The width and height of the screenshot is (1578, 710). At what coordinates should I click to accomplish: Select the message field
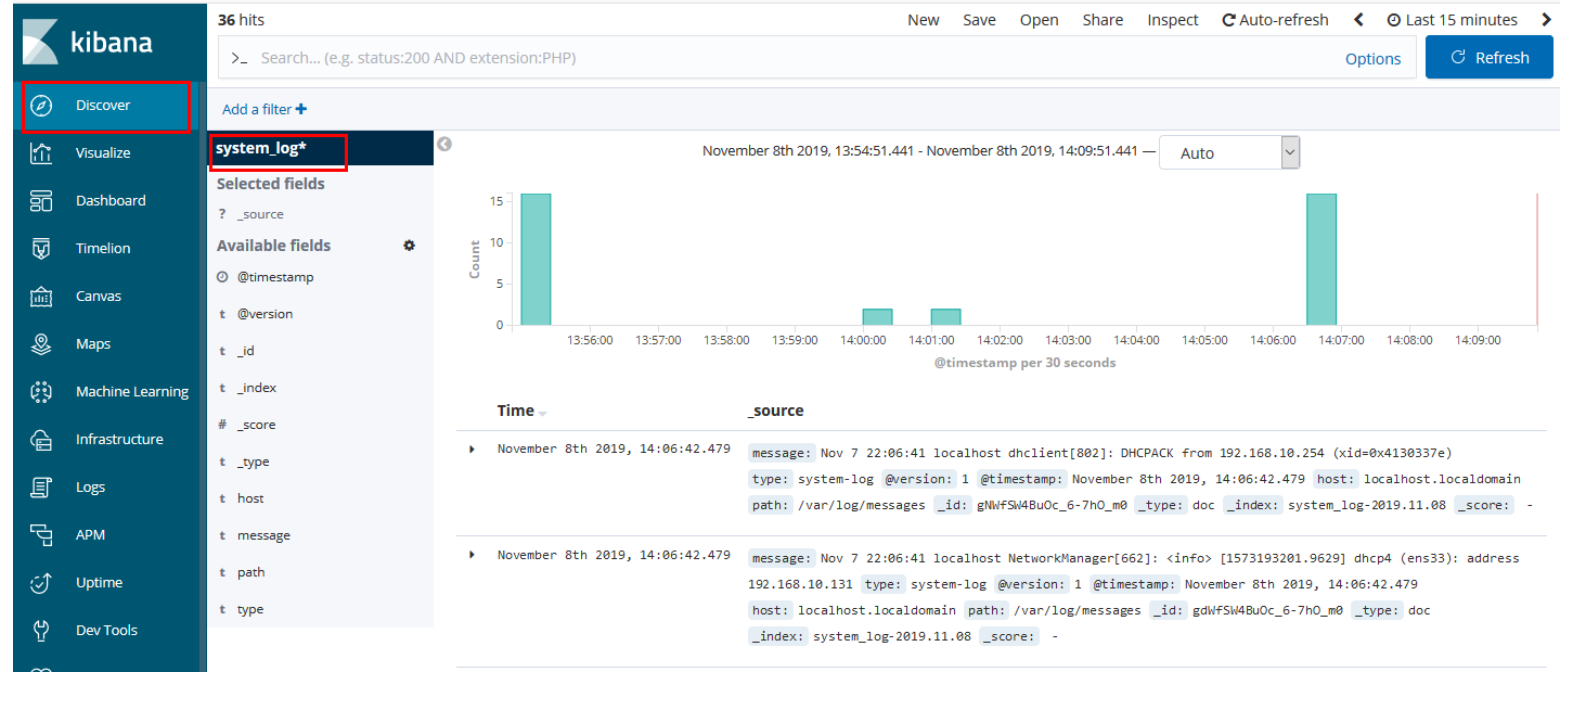[x=264, y=535]
